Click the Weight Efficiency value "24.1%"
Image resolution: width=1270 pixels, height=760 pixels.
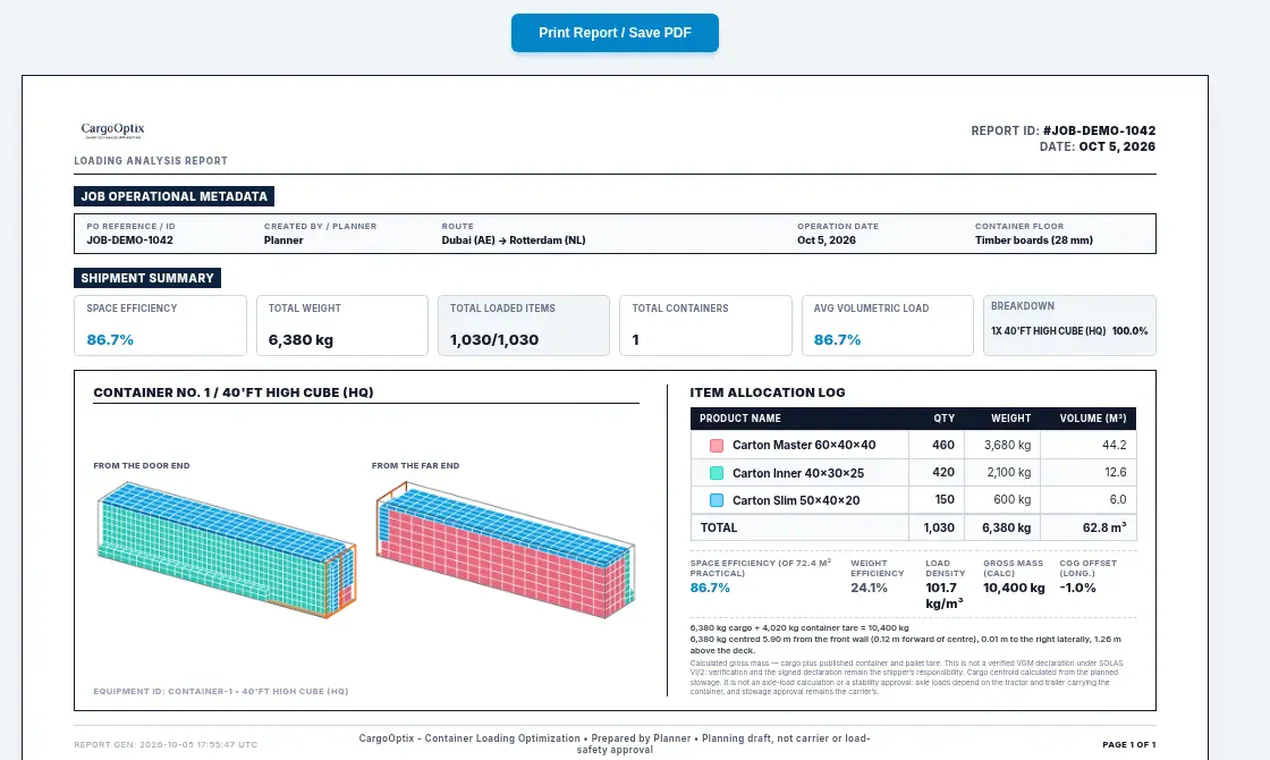pyautogui.click(x=869, y=588)
